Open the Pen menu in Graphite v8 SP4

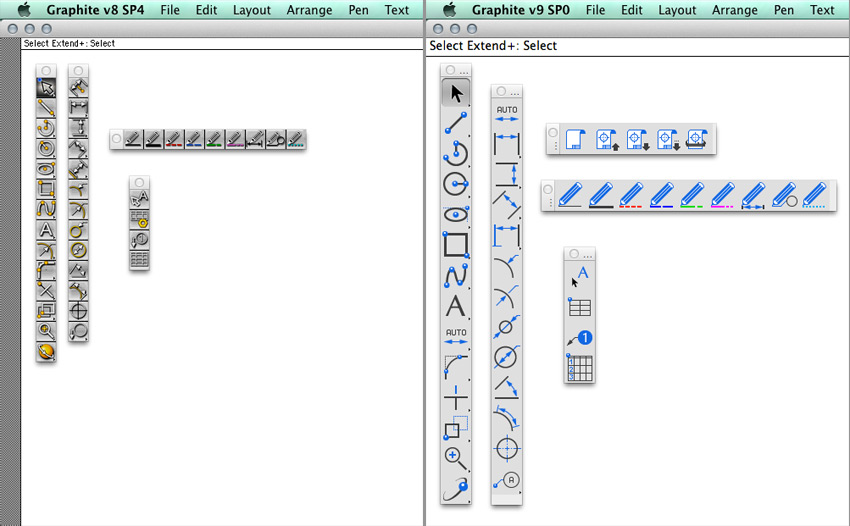(358, 10)
